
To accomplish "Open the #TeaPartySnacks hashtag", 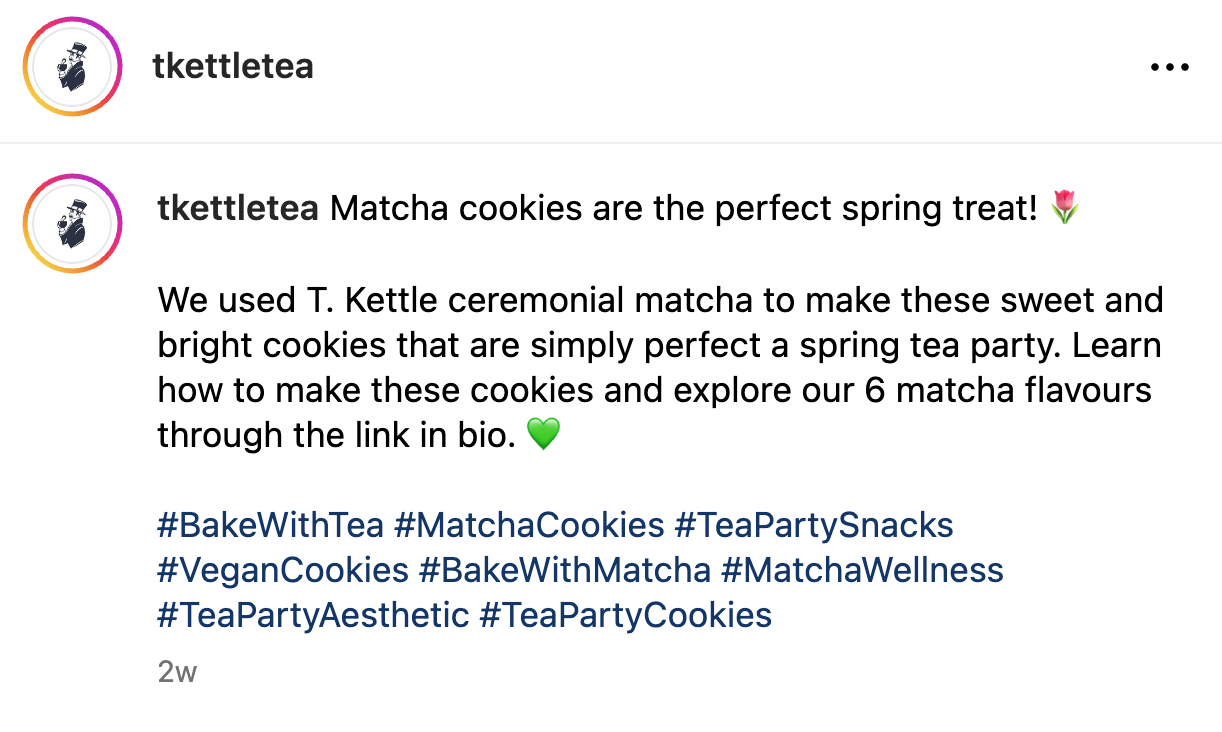I will [x=814, y=525].
